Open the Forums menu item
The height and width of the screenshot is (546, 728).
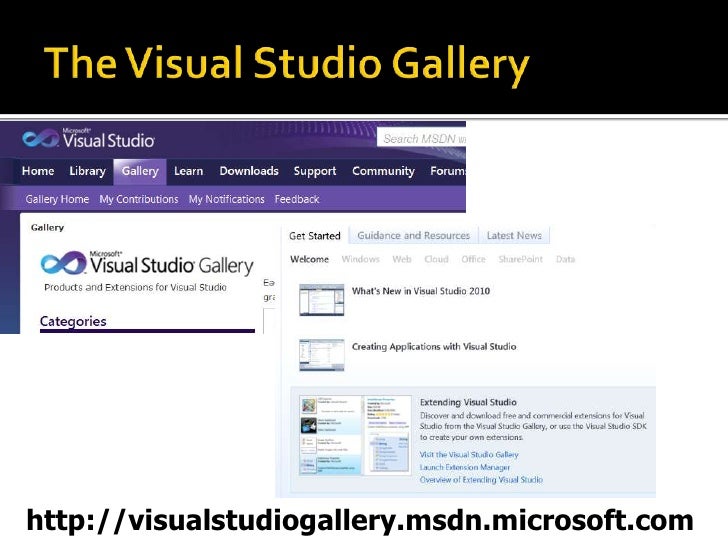pyautogui.click(x=448, y=171)
